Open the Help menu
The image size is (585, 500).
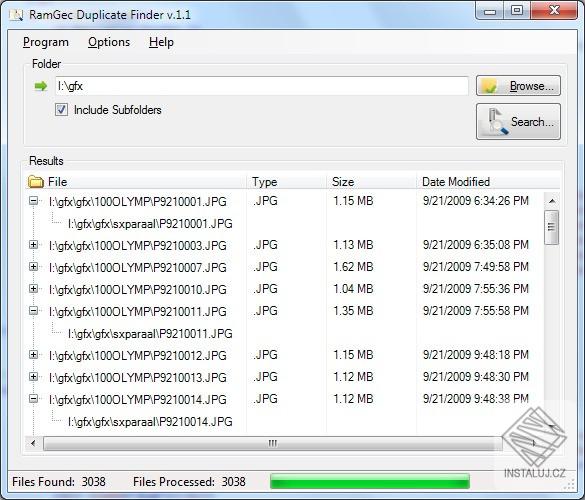(x=161, y=42)
